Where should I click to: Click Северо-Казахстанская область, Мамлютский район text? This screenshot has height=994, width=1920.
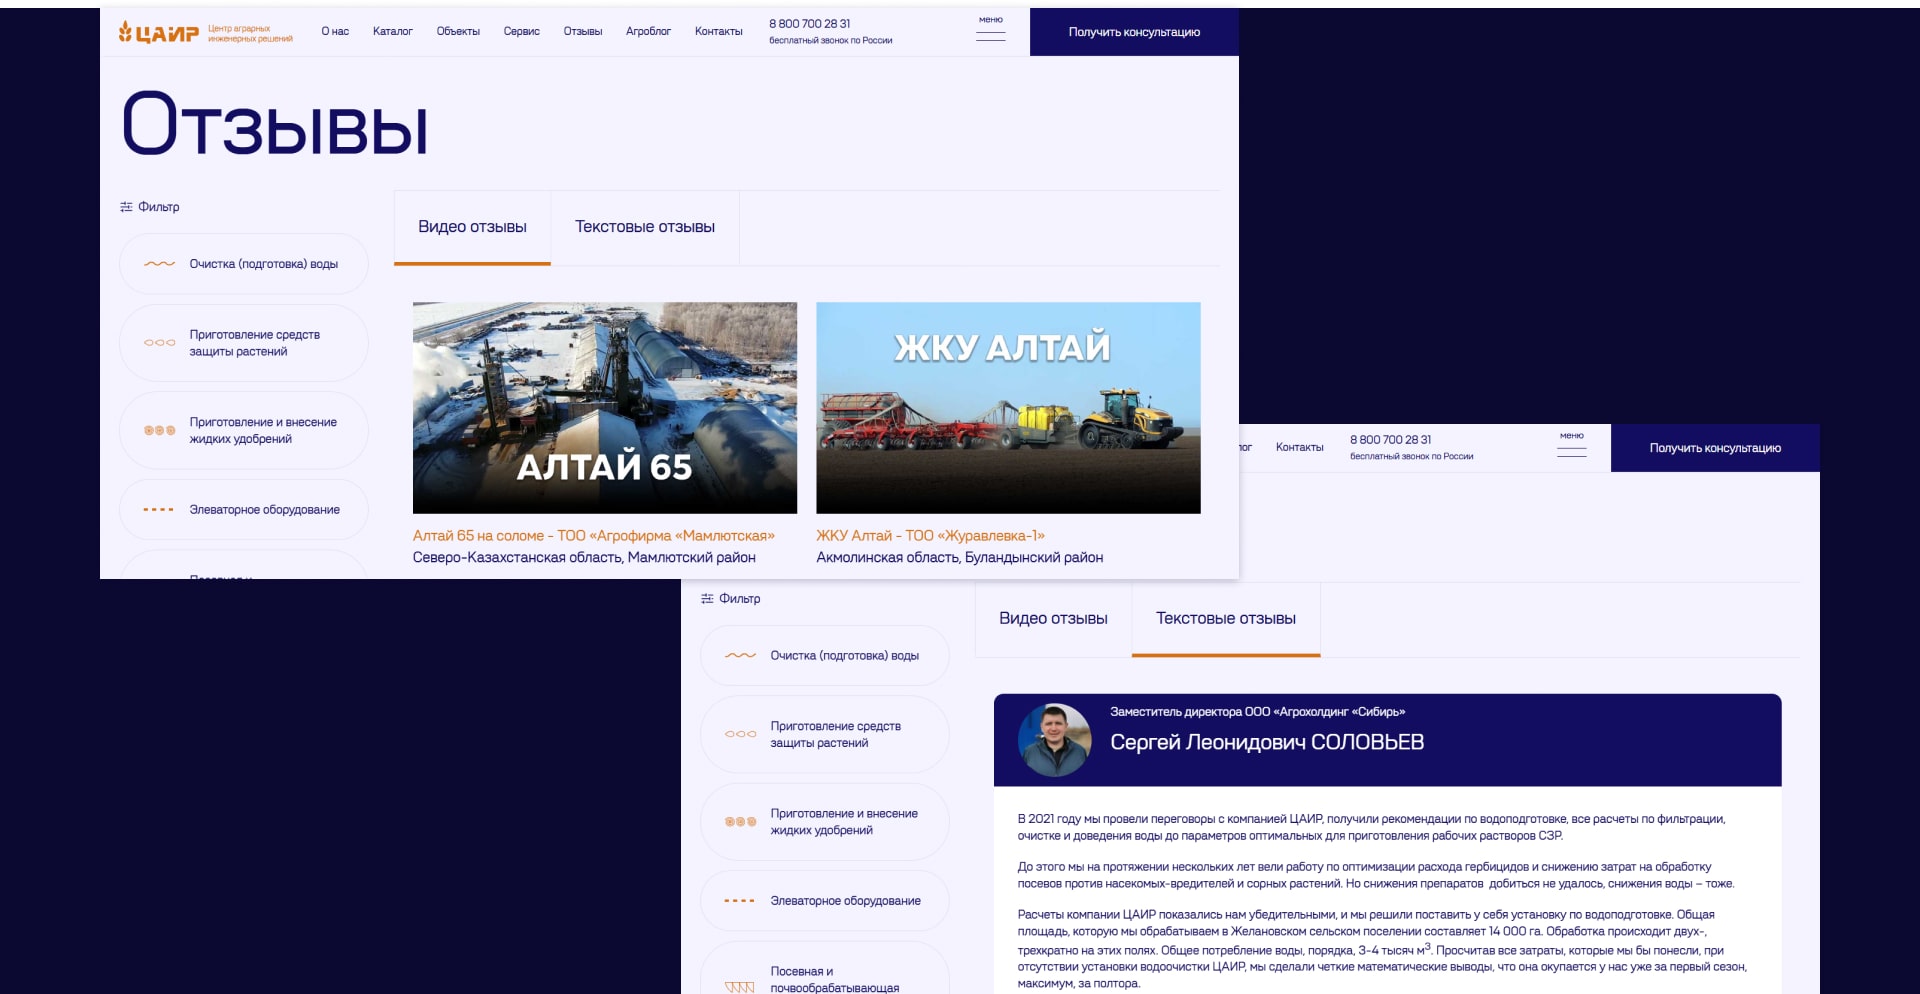(584, 558)
